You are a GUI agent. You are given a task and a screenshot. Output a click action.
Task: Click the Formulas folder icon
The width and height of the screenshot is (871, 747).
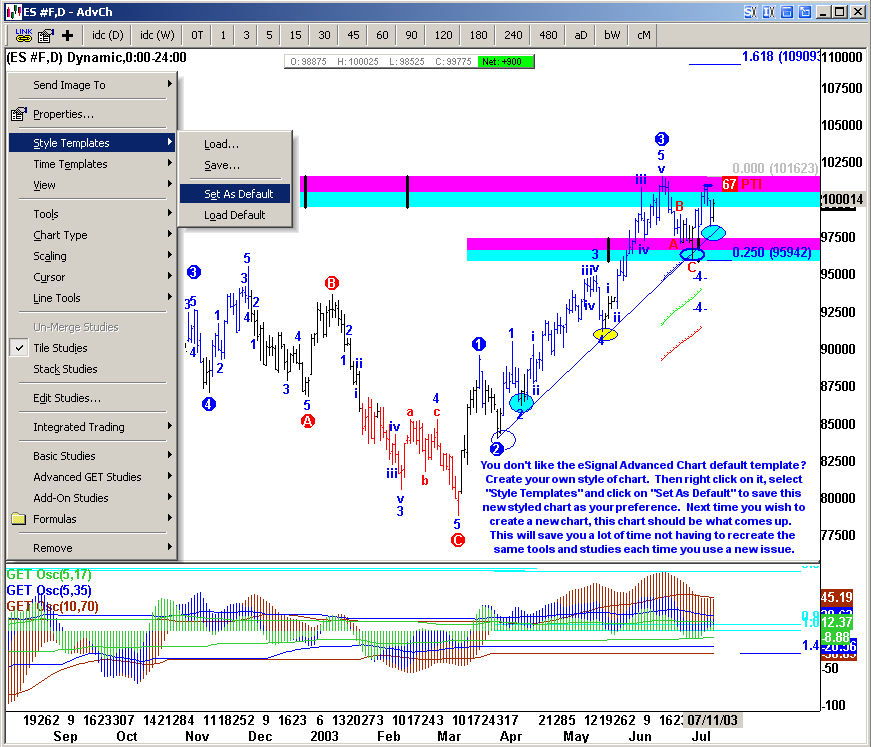pyautogui.click(x=19, y=519)
